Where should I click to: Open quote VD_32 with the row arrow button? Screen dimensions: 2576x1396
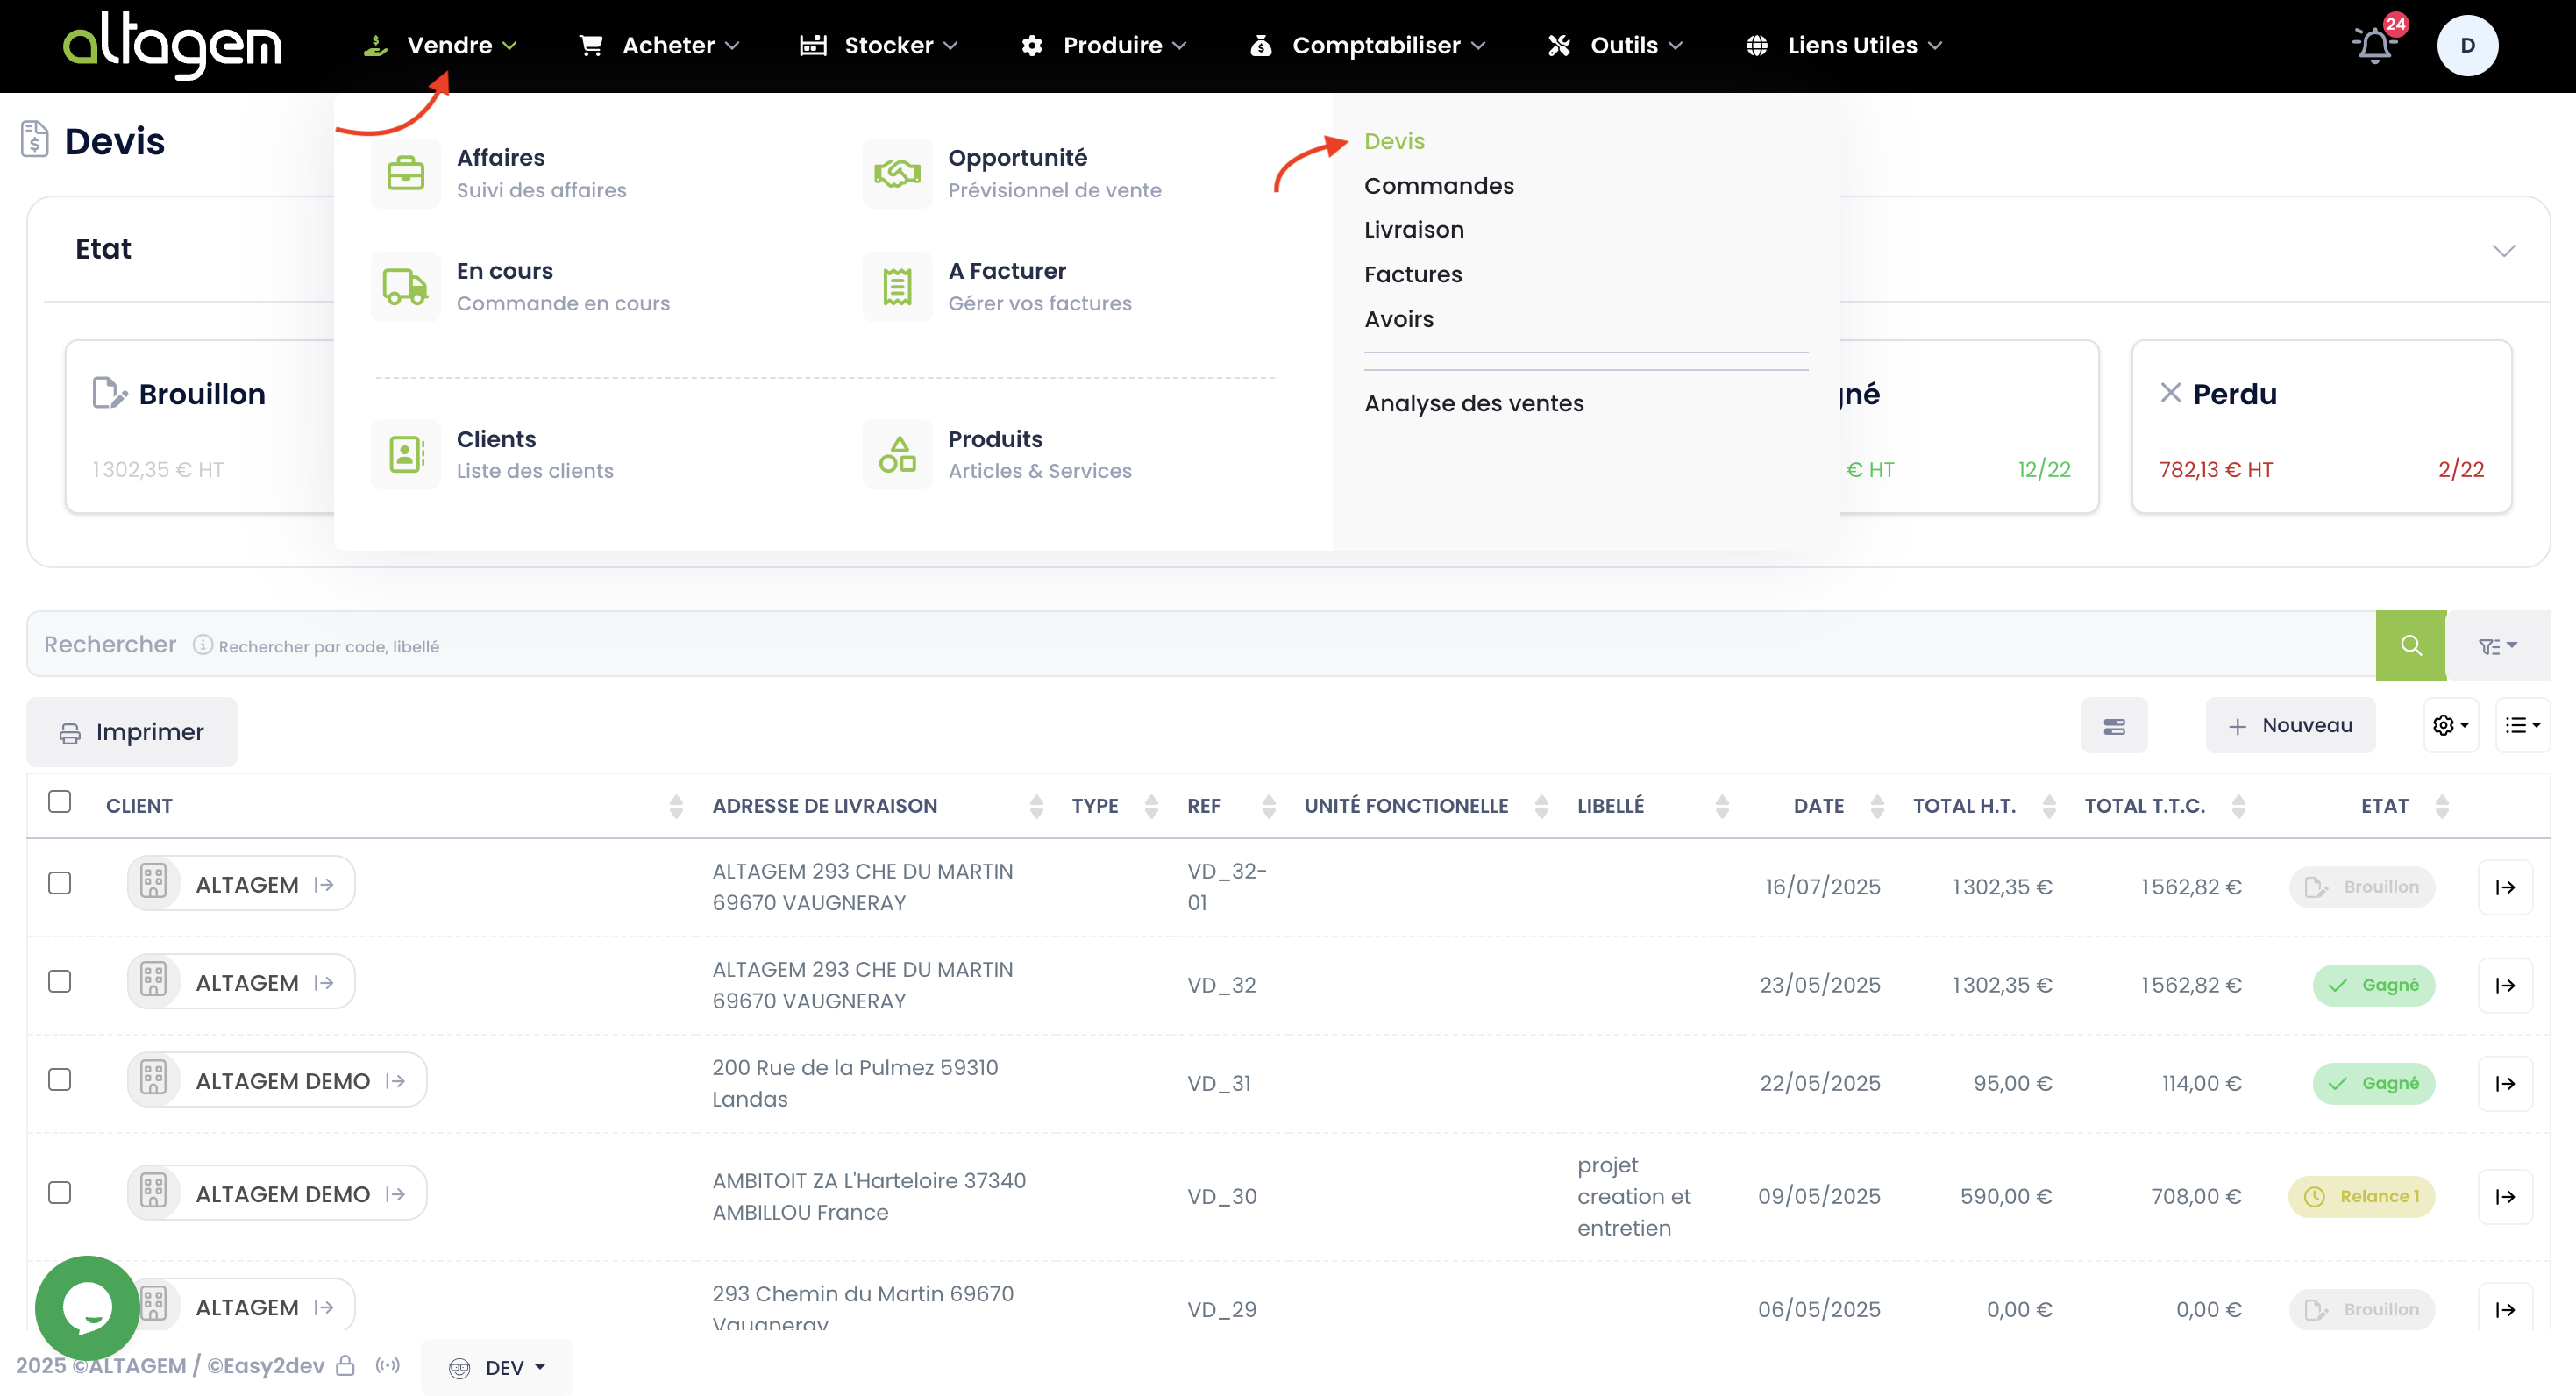click(x=2505, y=985)
